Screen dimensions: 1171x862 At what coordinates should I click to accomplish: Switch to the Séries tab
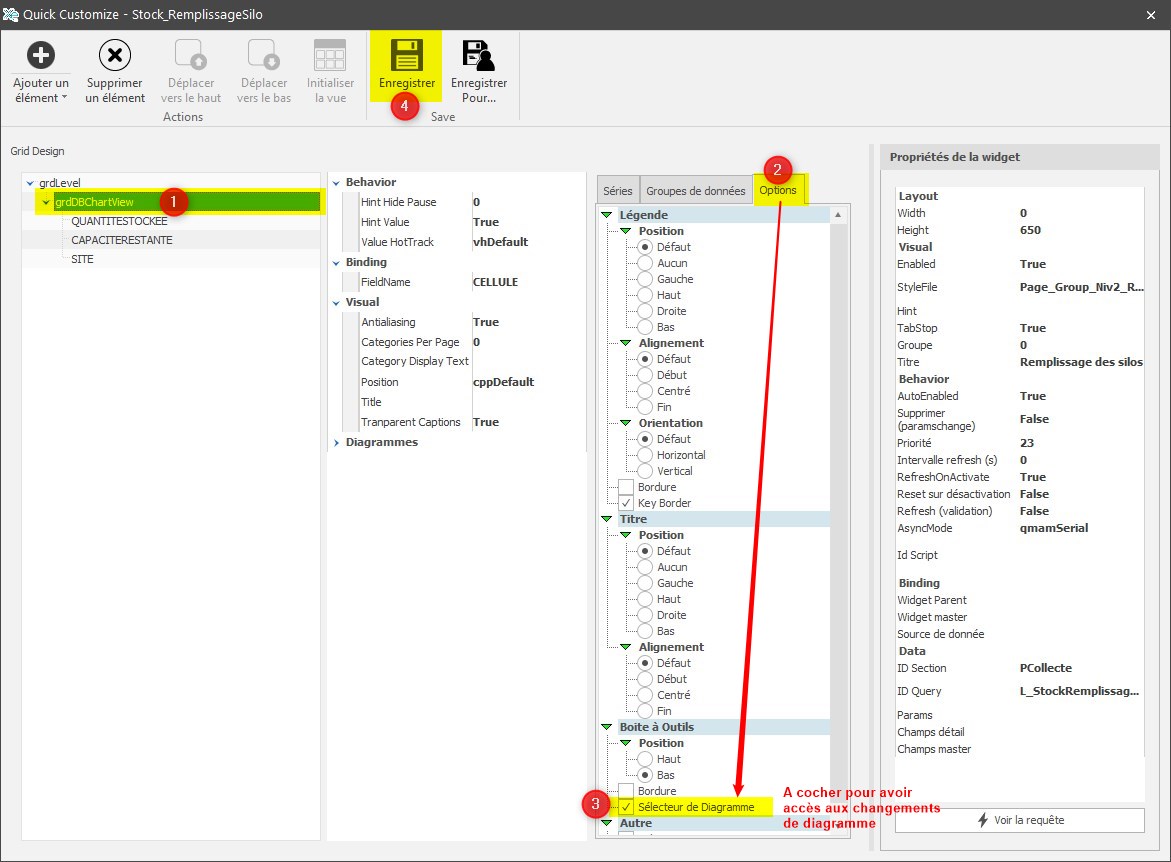click(x=617, y=191)
